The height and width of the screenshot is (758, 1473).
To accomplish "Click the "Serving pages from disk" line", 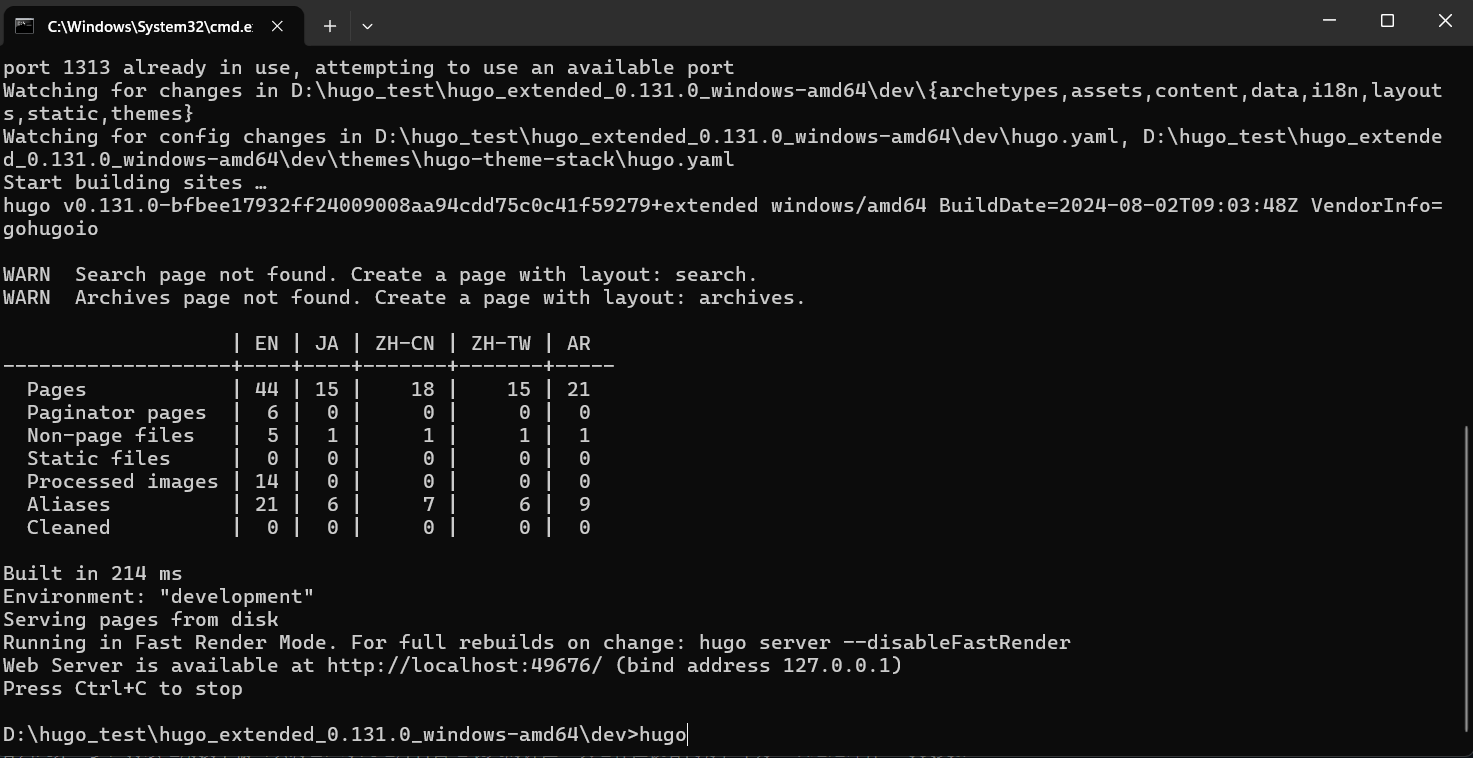I will pyautogui.click(x=140, y=620).
